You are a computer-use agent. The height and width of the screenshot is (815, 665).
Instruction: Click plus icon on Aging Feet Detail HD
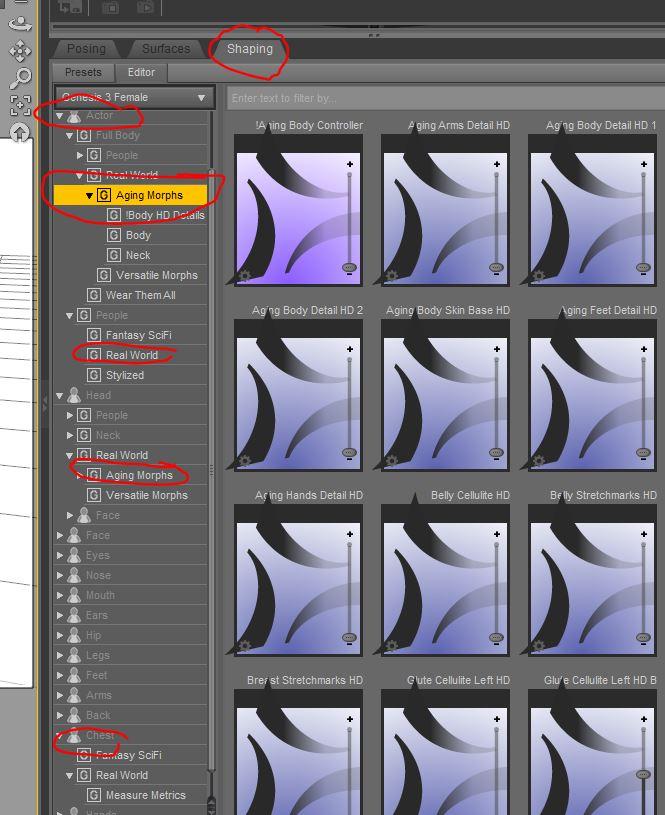(x=644, y=349)
